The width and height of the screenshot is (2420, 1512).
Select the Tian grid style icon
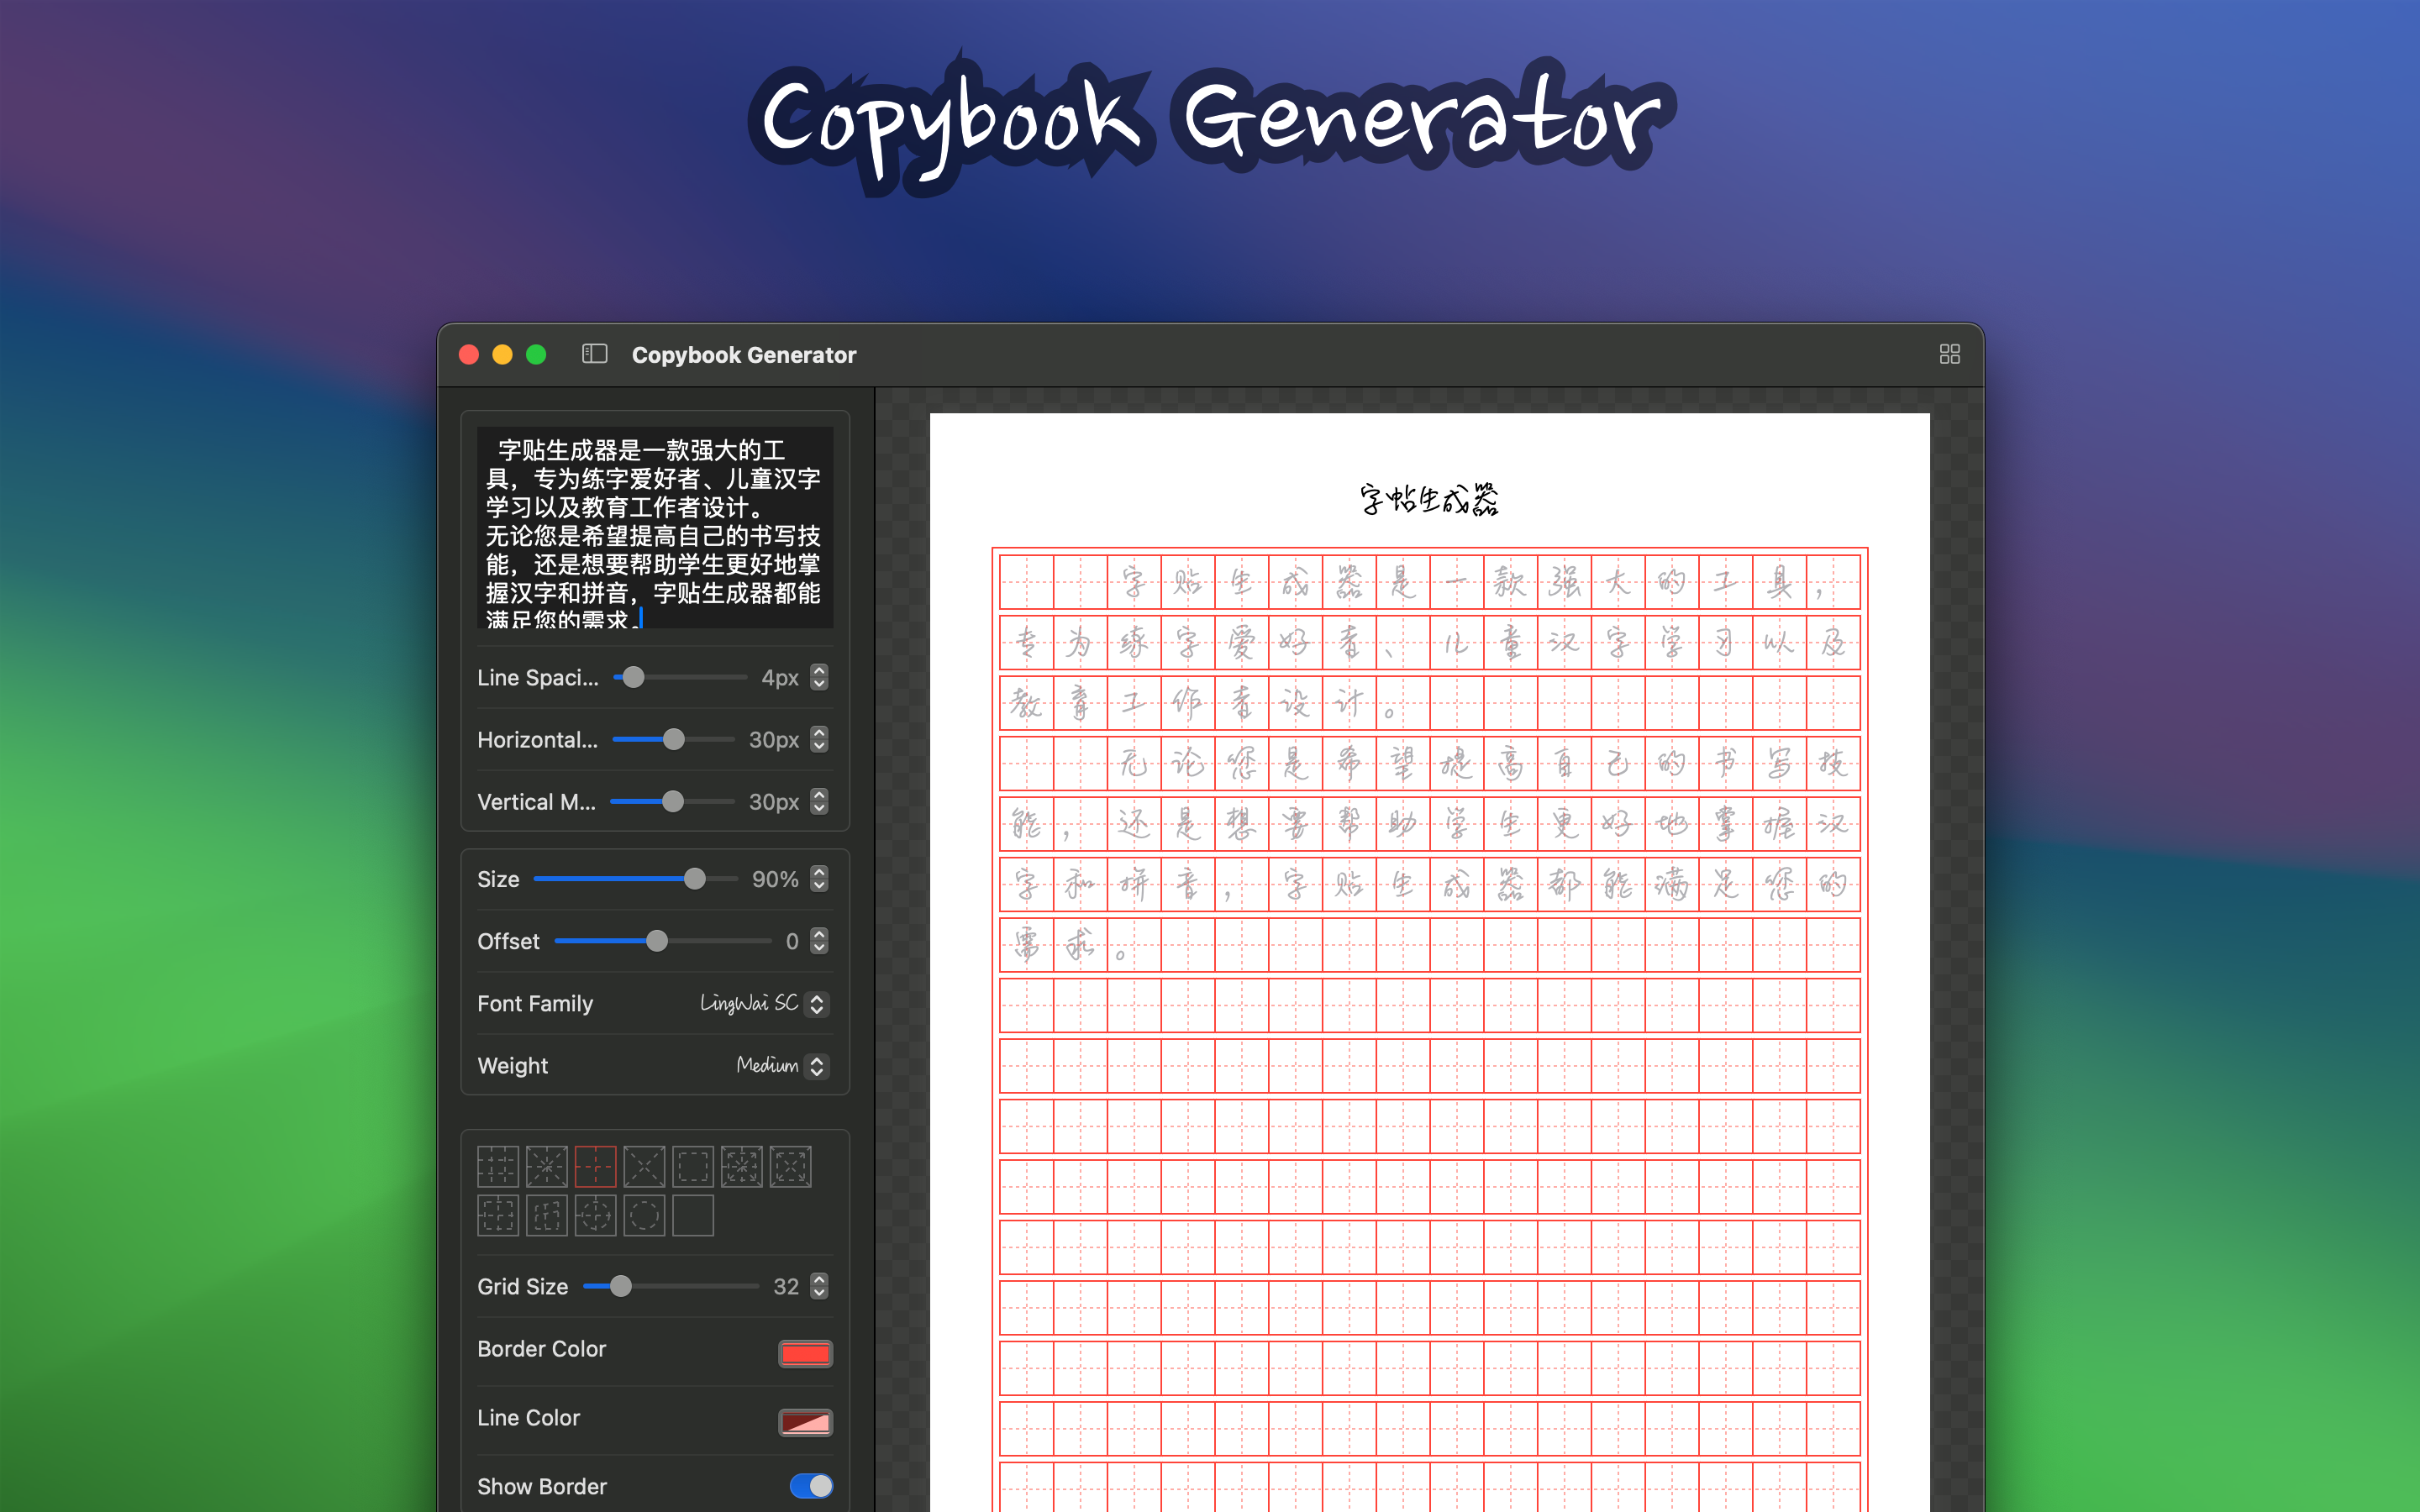click(498, 1166)
